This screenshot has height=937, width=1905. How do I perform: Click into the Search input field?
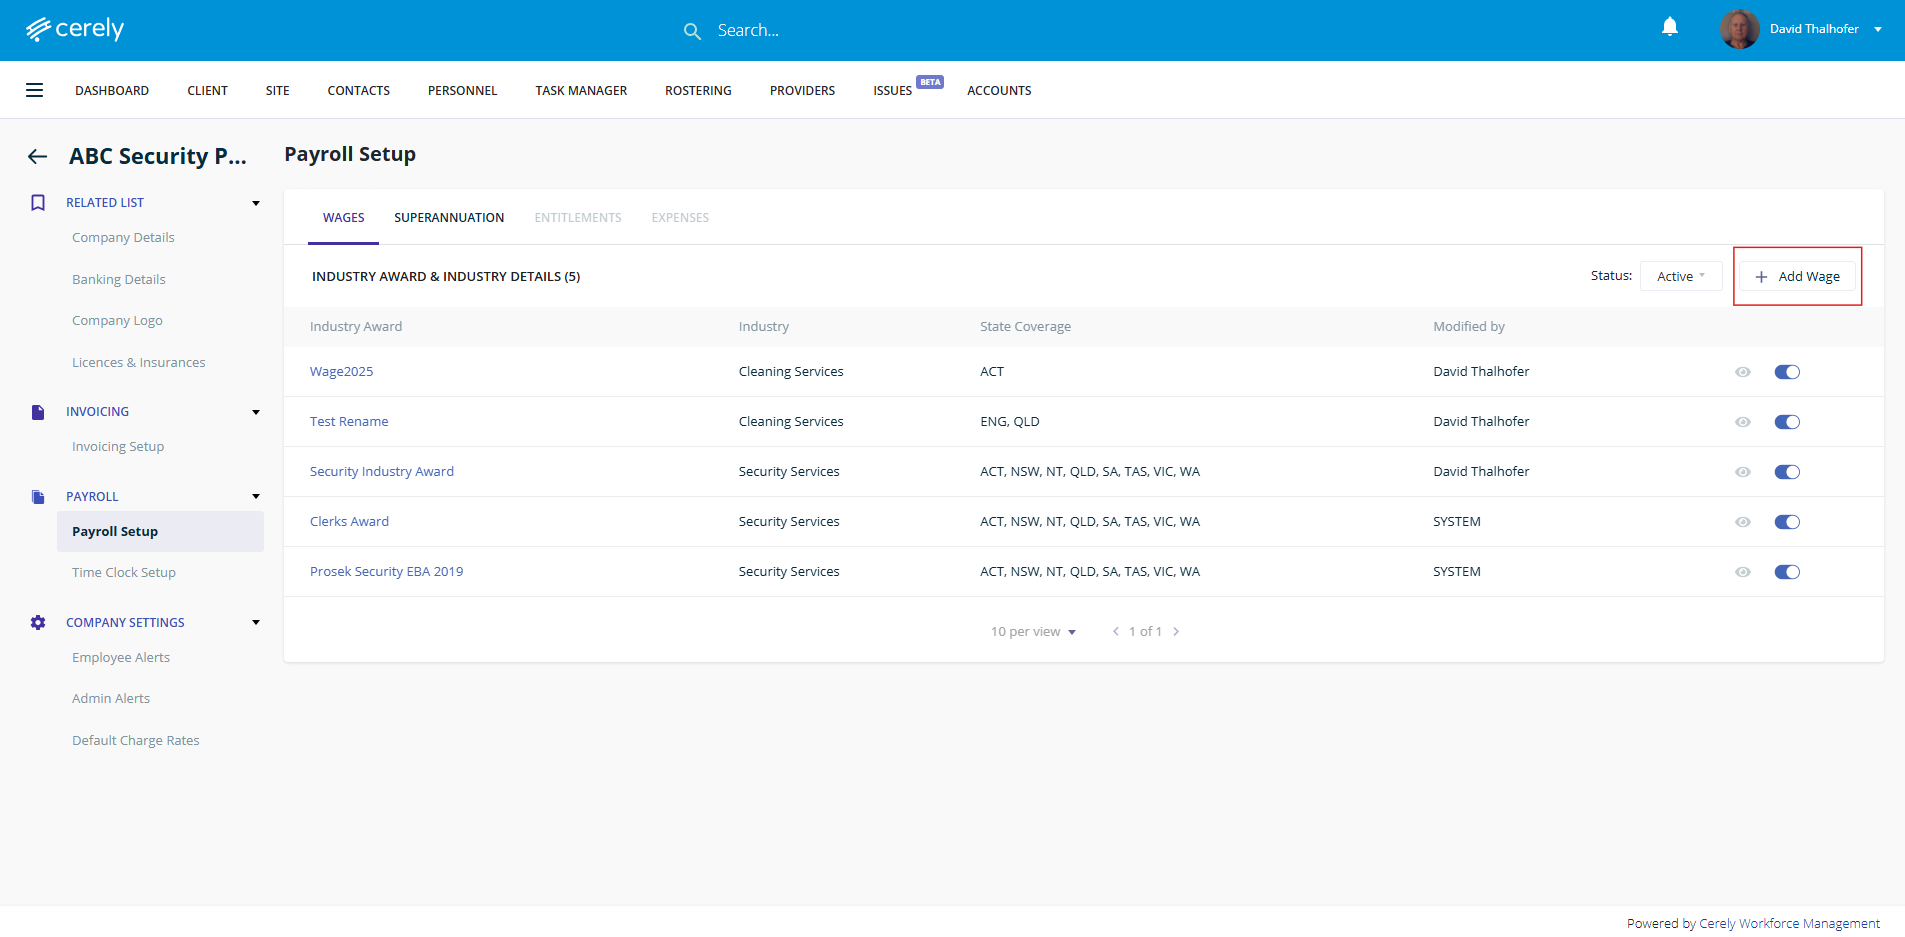click(x=850, y=31)
